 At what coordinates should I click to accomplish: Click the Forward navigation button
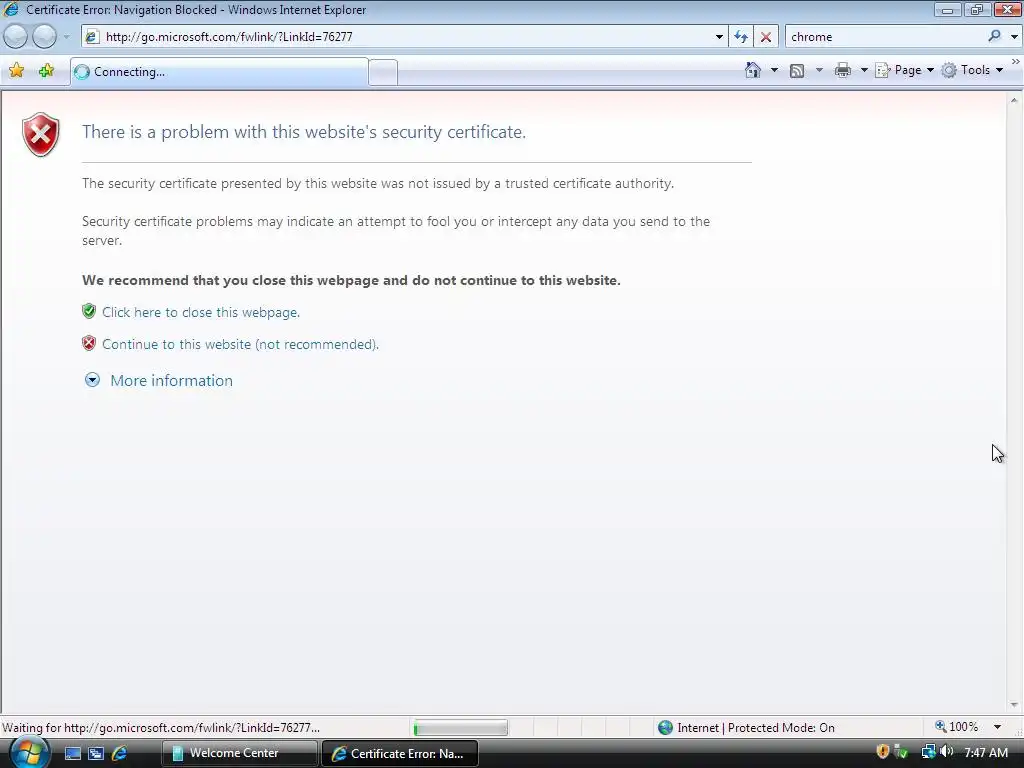click(44, 37)
